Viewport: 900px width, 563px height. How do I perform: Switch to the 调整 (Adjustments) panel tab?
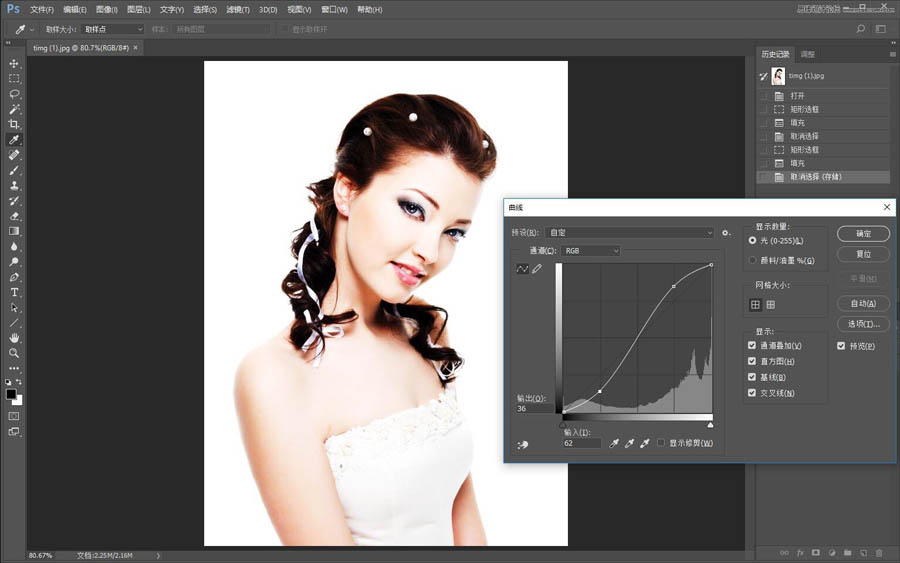[x=807, y=54]
